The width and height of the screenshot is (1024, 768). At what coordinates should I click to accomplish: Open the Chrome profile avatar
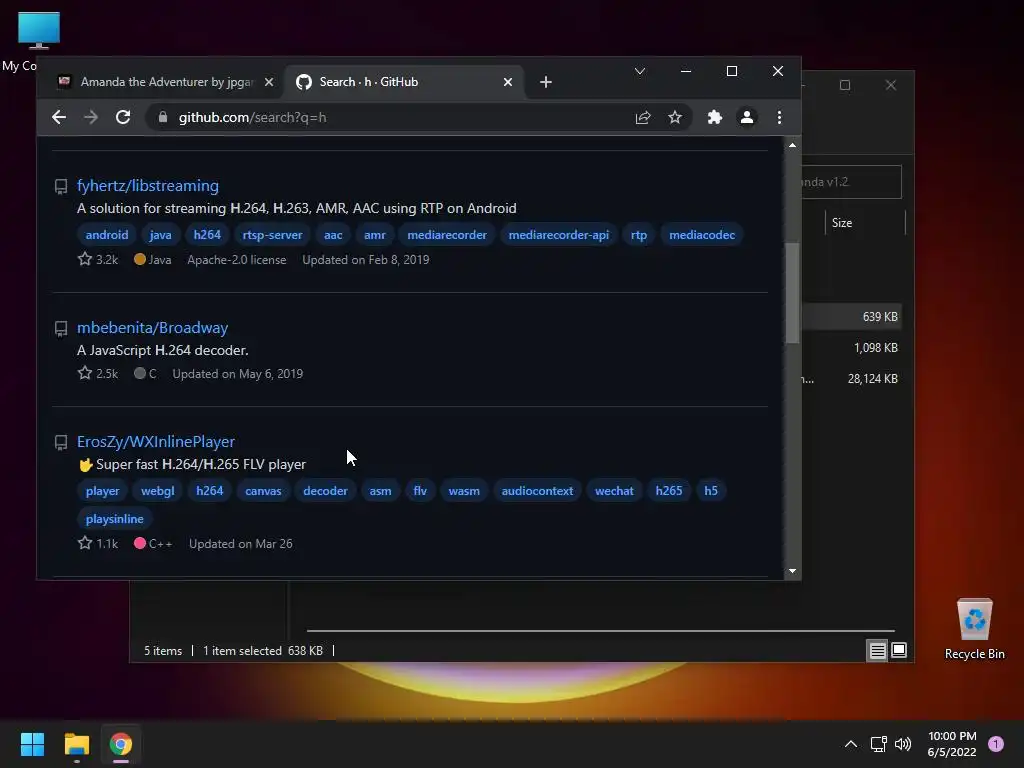(x=746, y=118)
